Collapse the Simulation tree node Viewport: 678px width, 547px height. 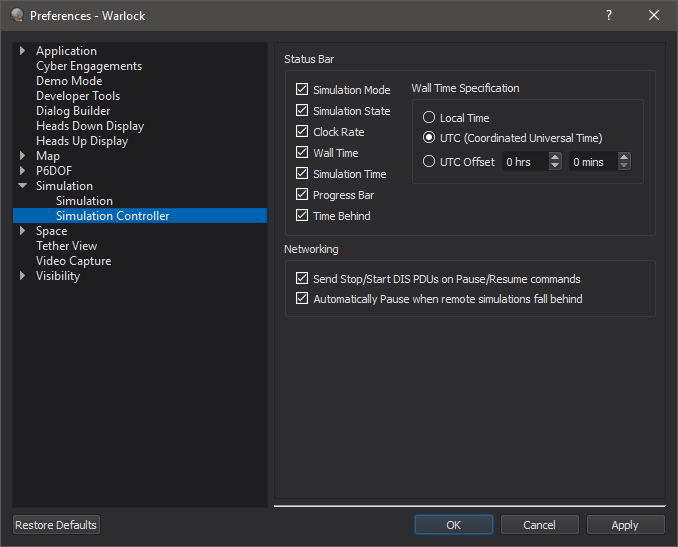pos(22,186)
